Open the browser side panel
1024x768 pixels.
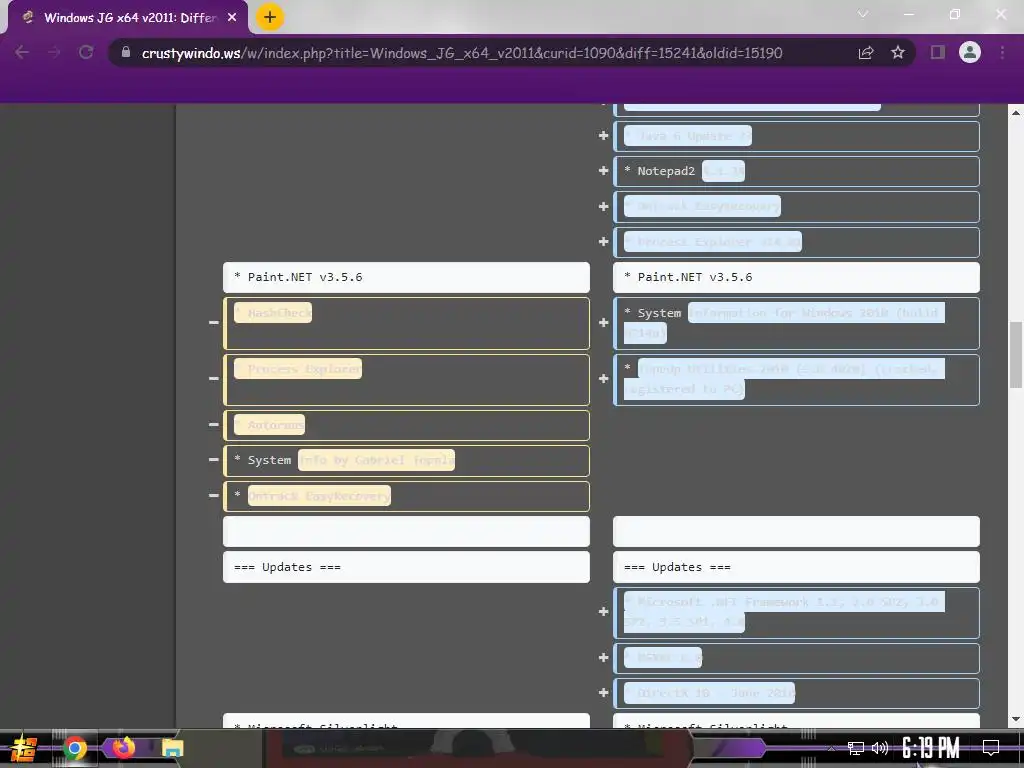pyautogui.click(x=938, y=52)
